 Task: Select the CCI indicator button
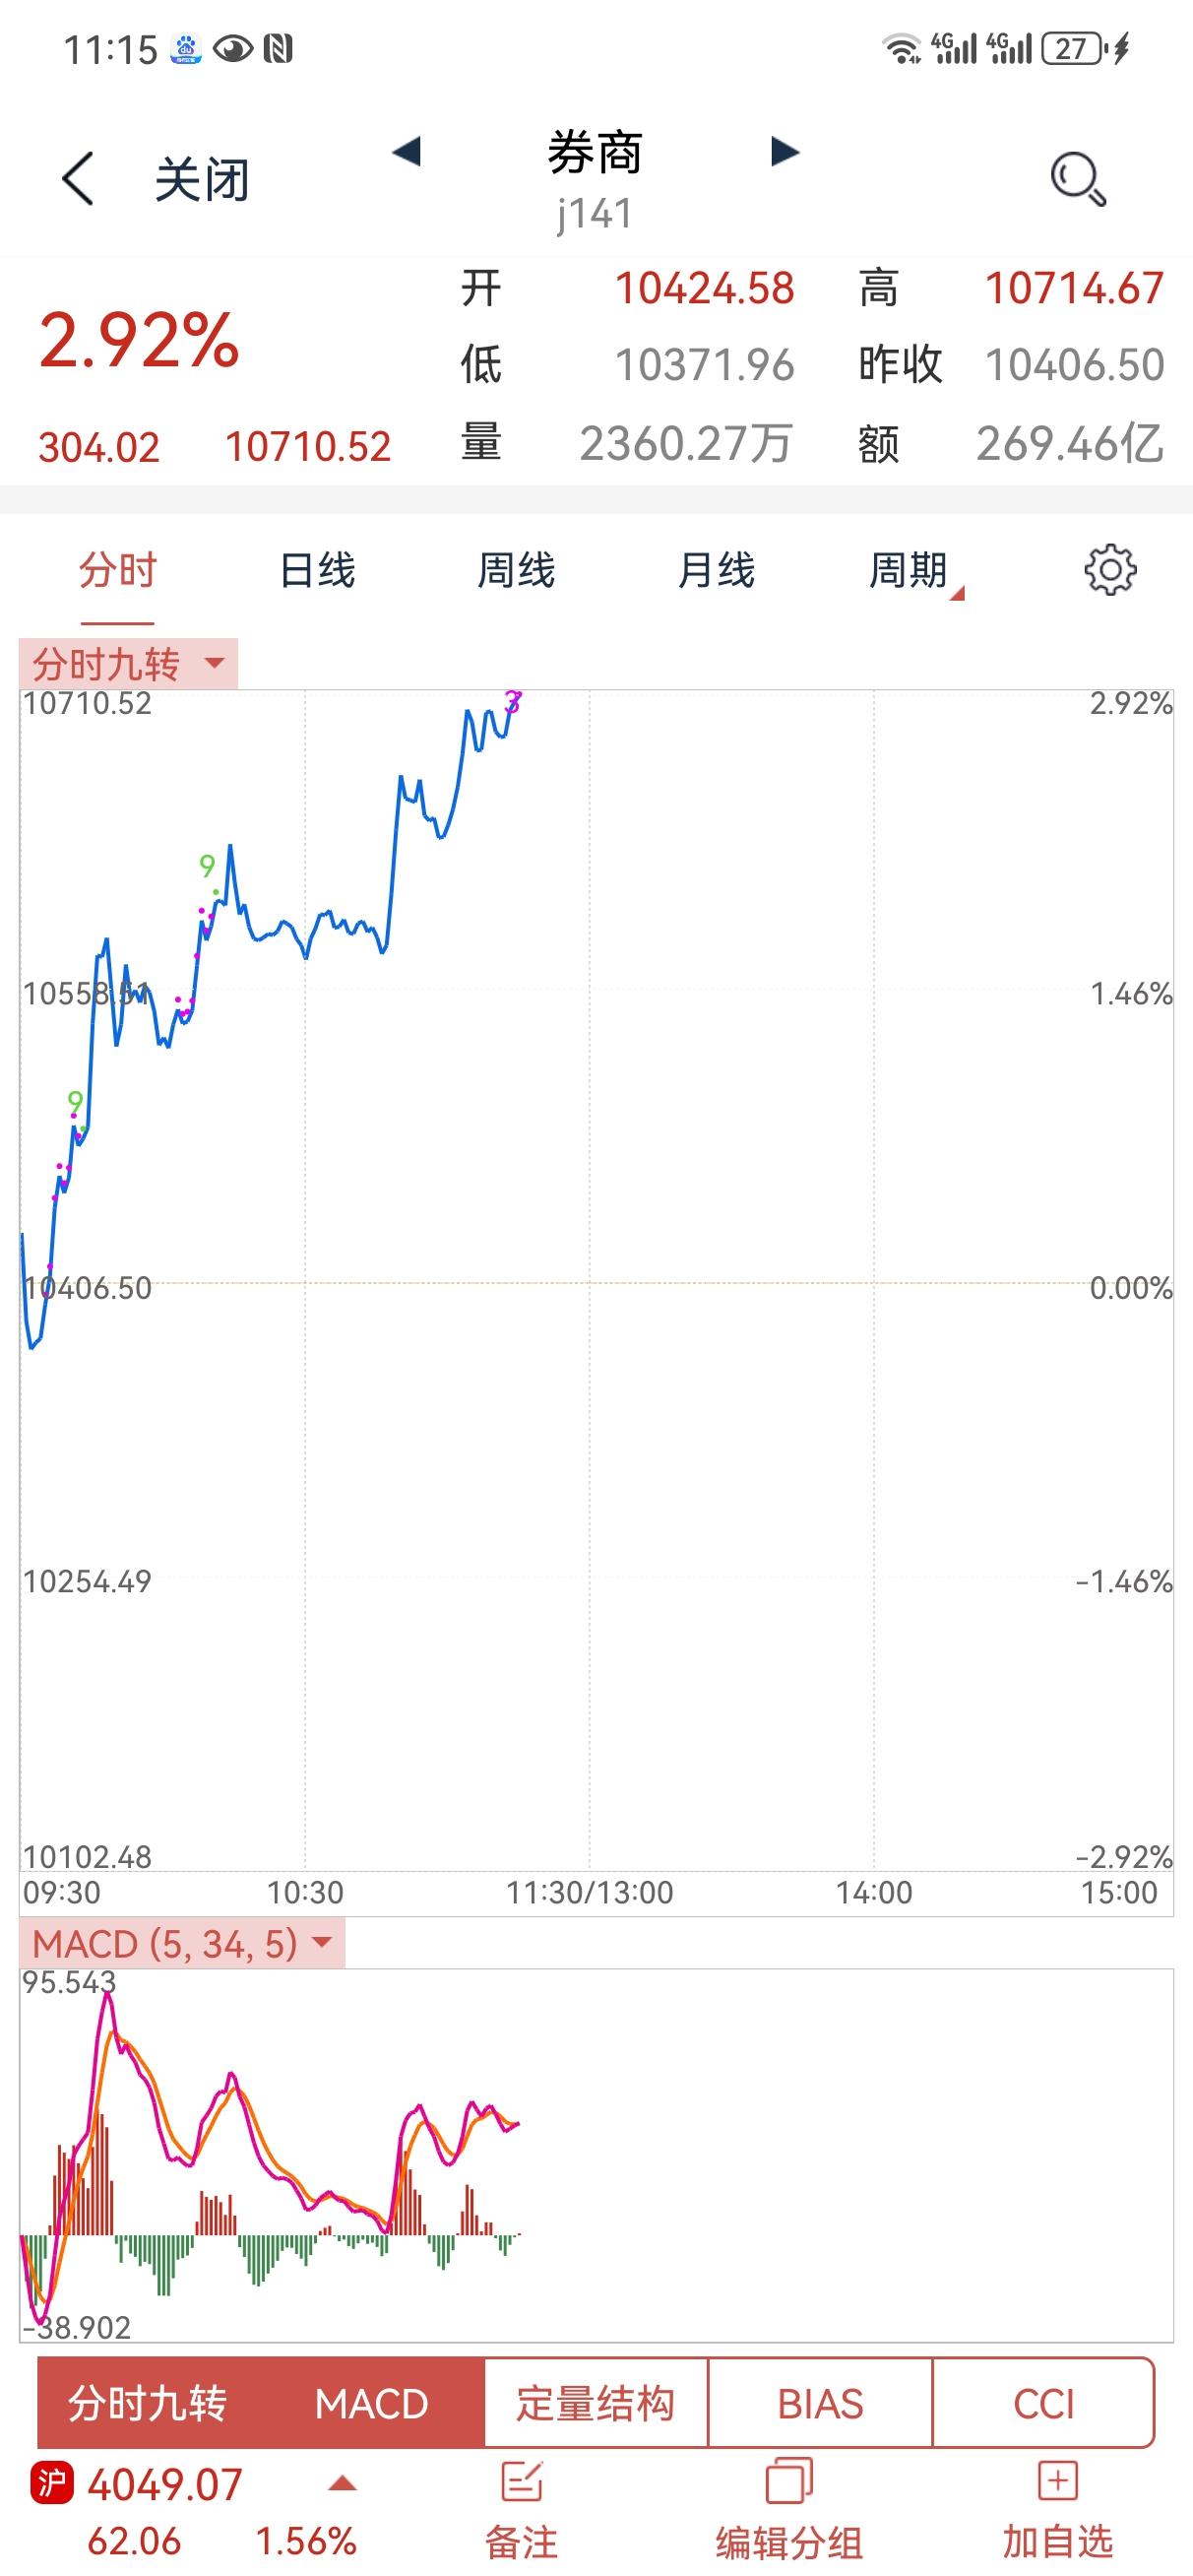[x=1043, y=2404]
